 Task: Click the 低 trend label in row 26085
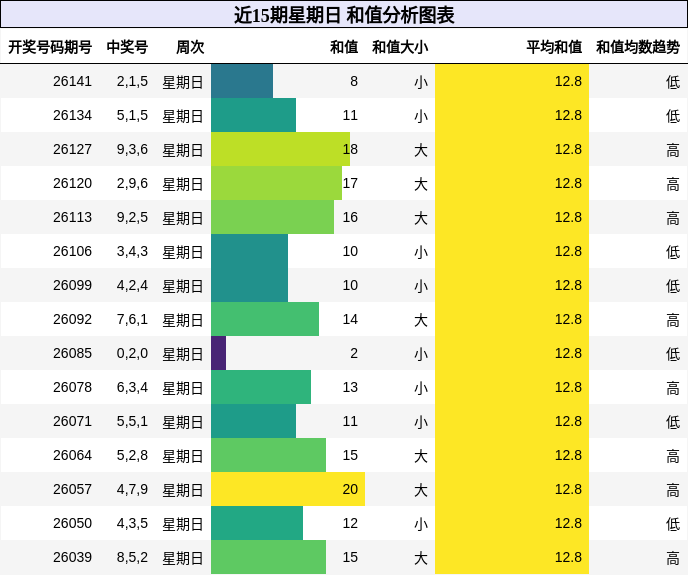coord(673,354)
